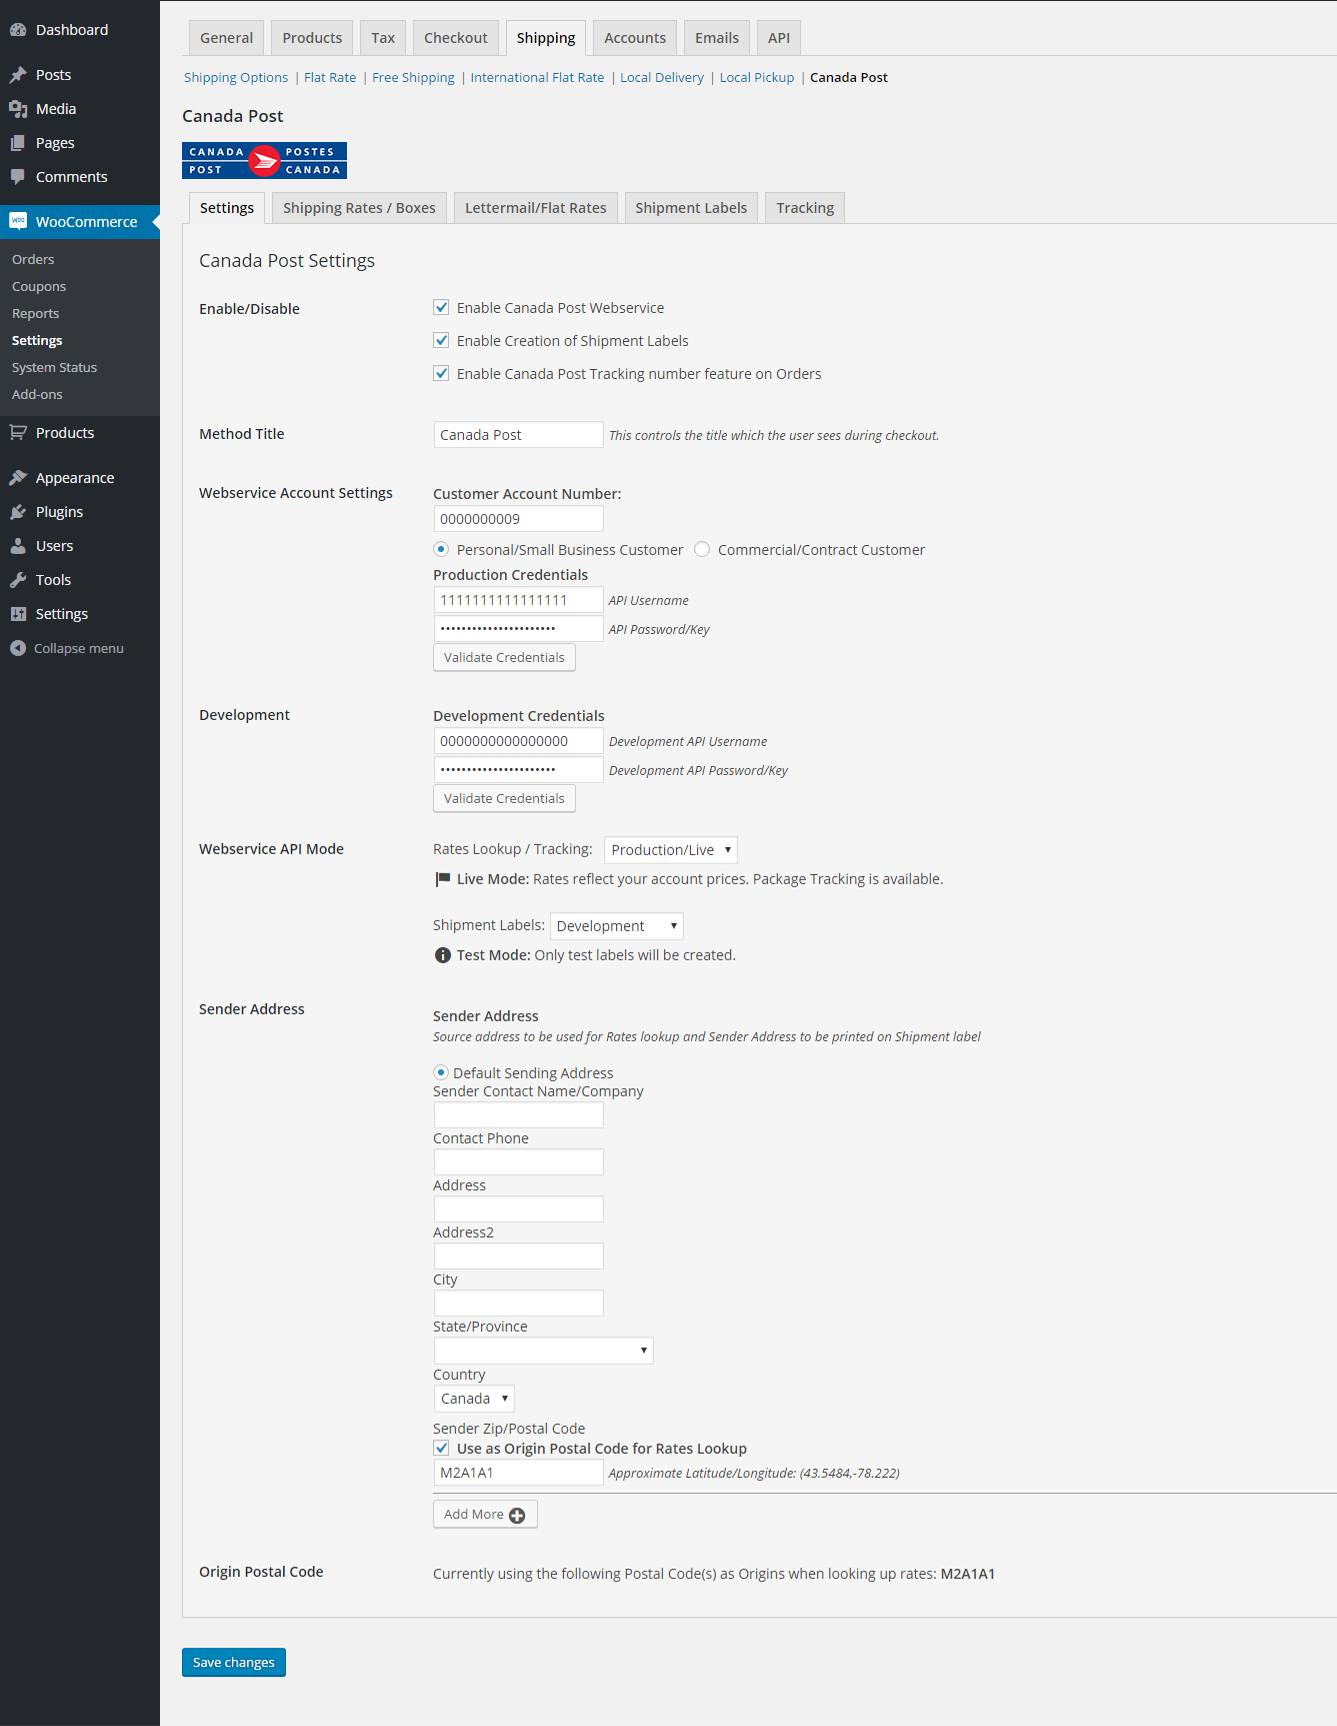Click the Customer Account Number field

[x=518, y=519]
